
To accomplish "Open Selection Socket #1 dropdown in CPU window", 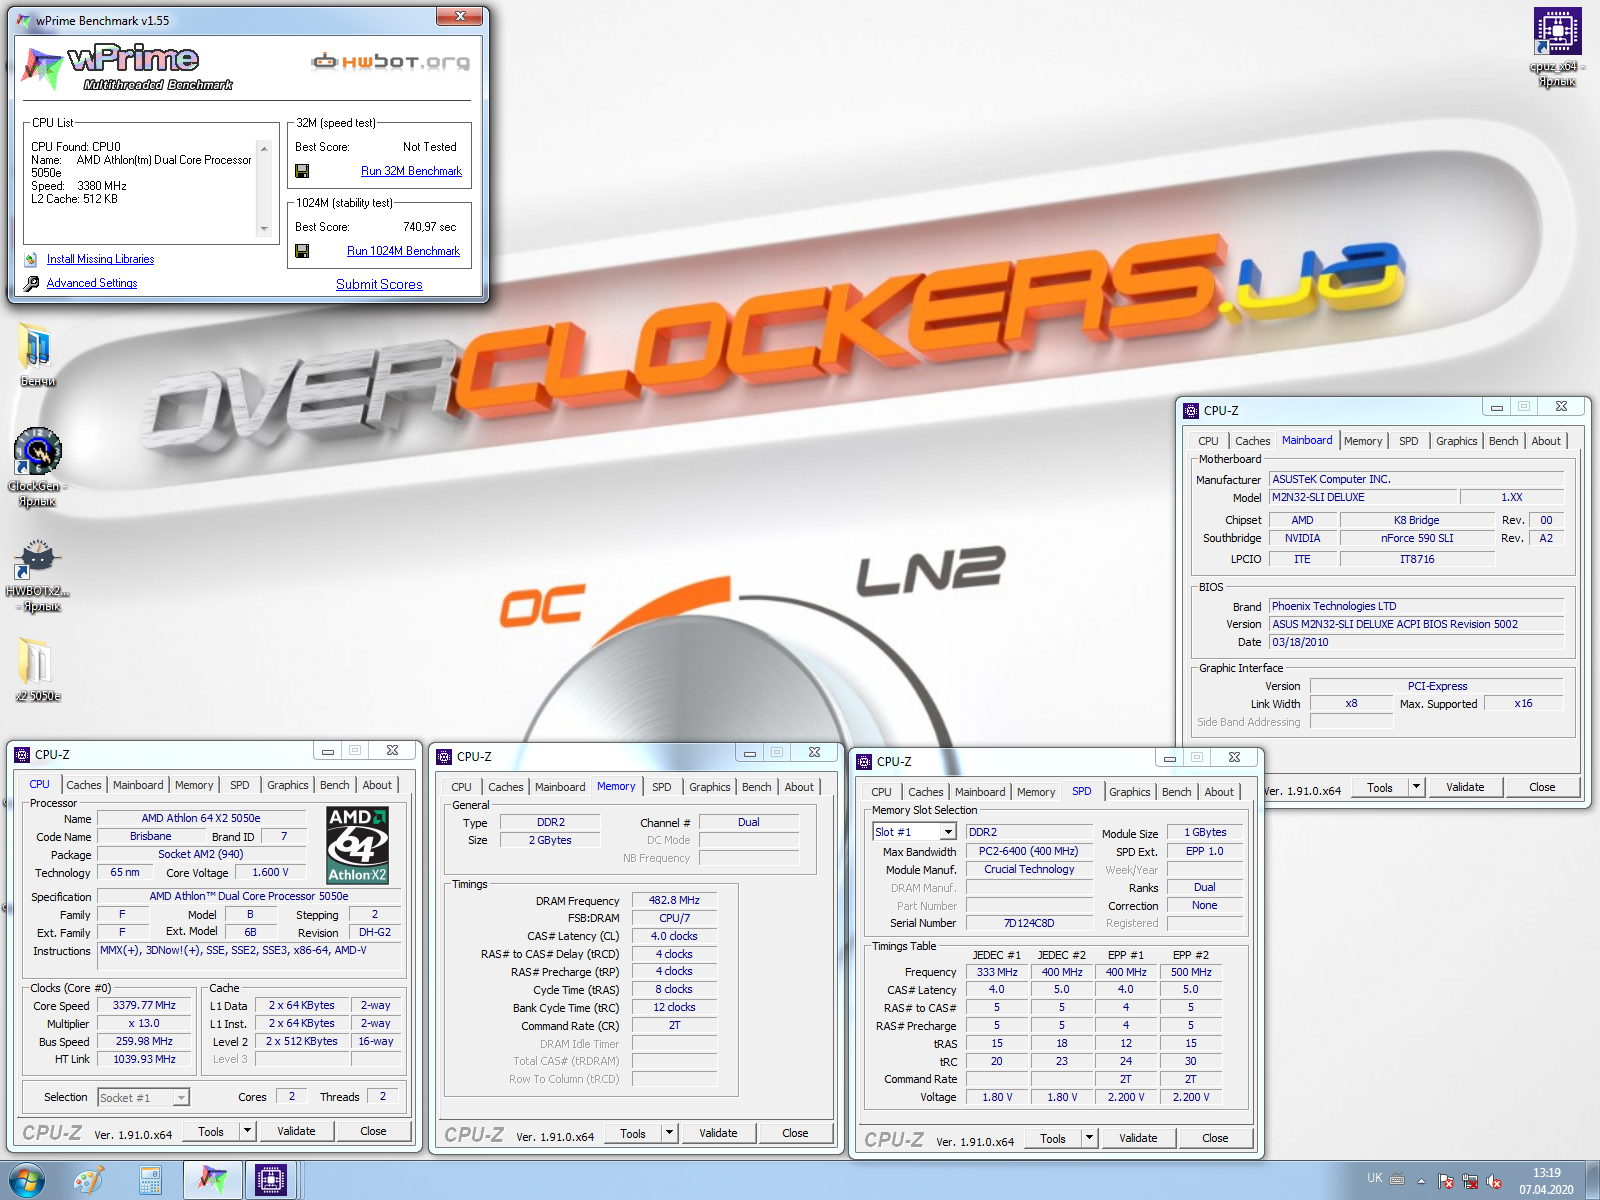I will (x=181, y=1098).
